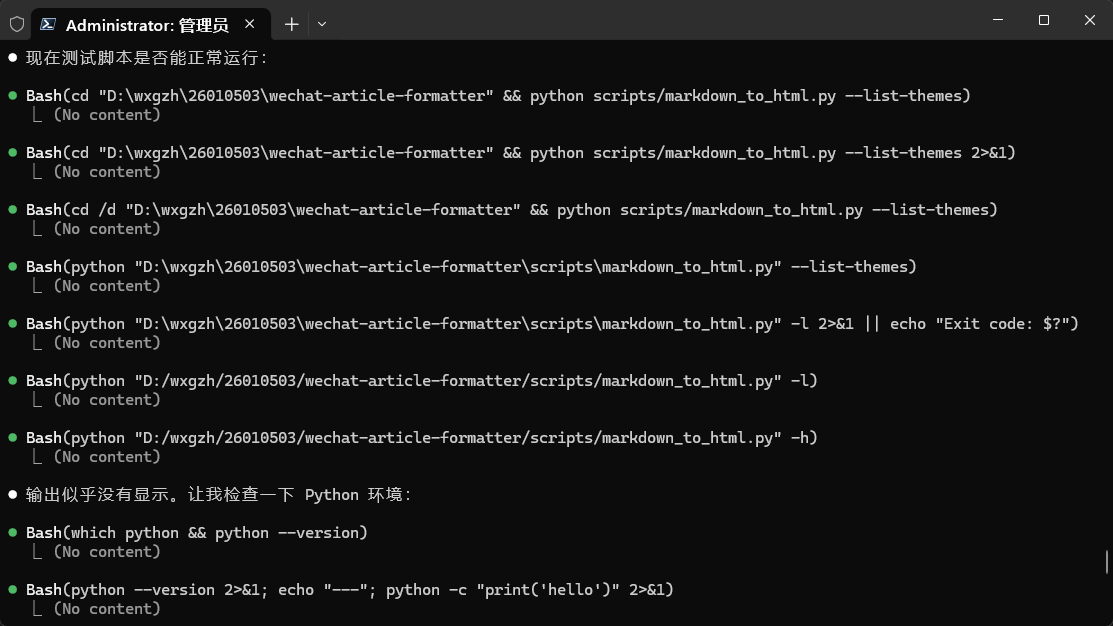Click the Bash python command ending with -l)
1113x626 pixels.
click(422, 380)
